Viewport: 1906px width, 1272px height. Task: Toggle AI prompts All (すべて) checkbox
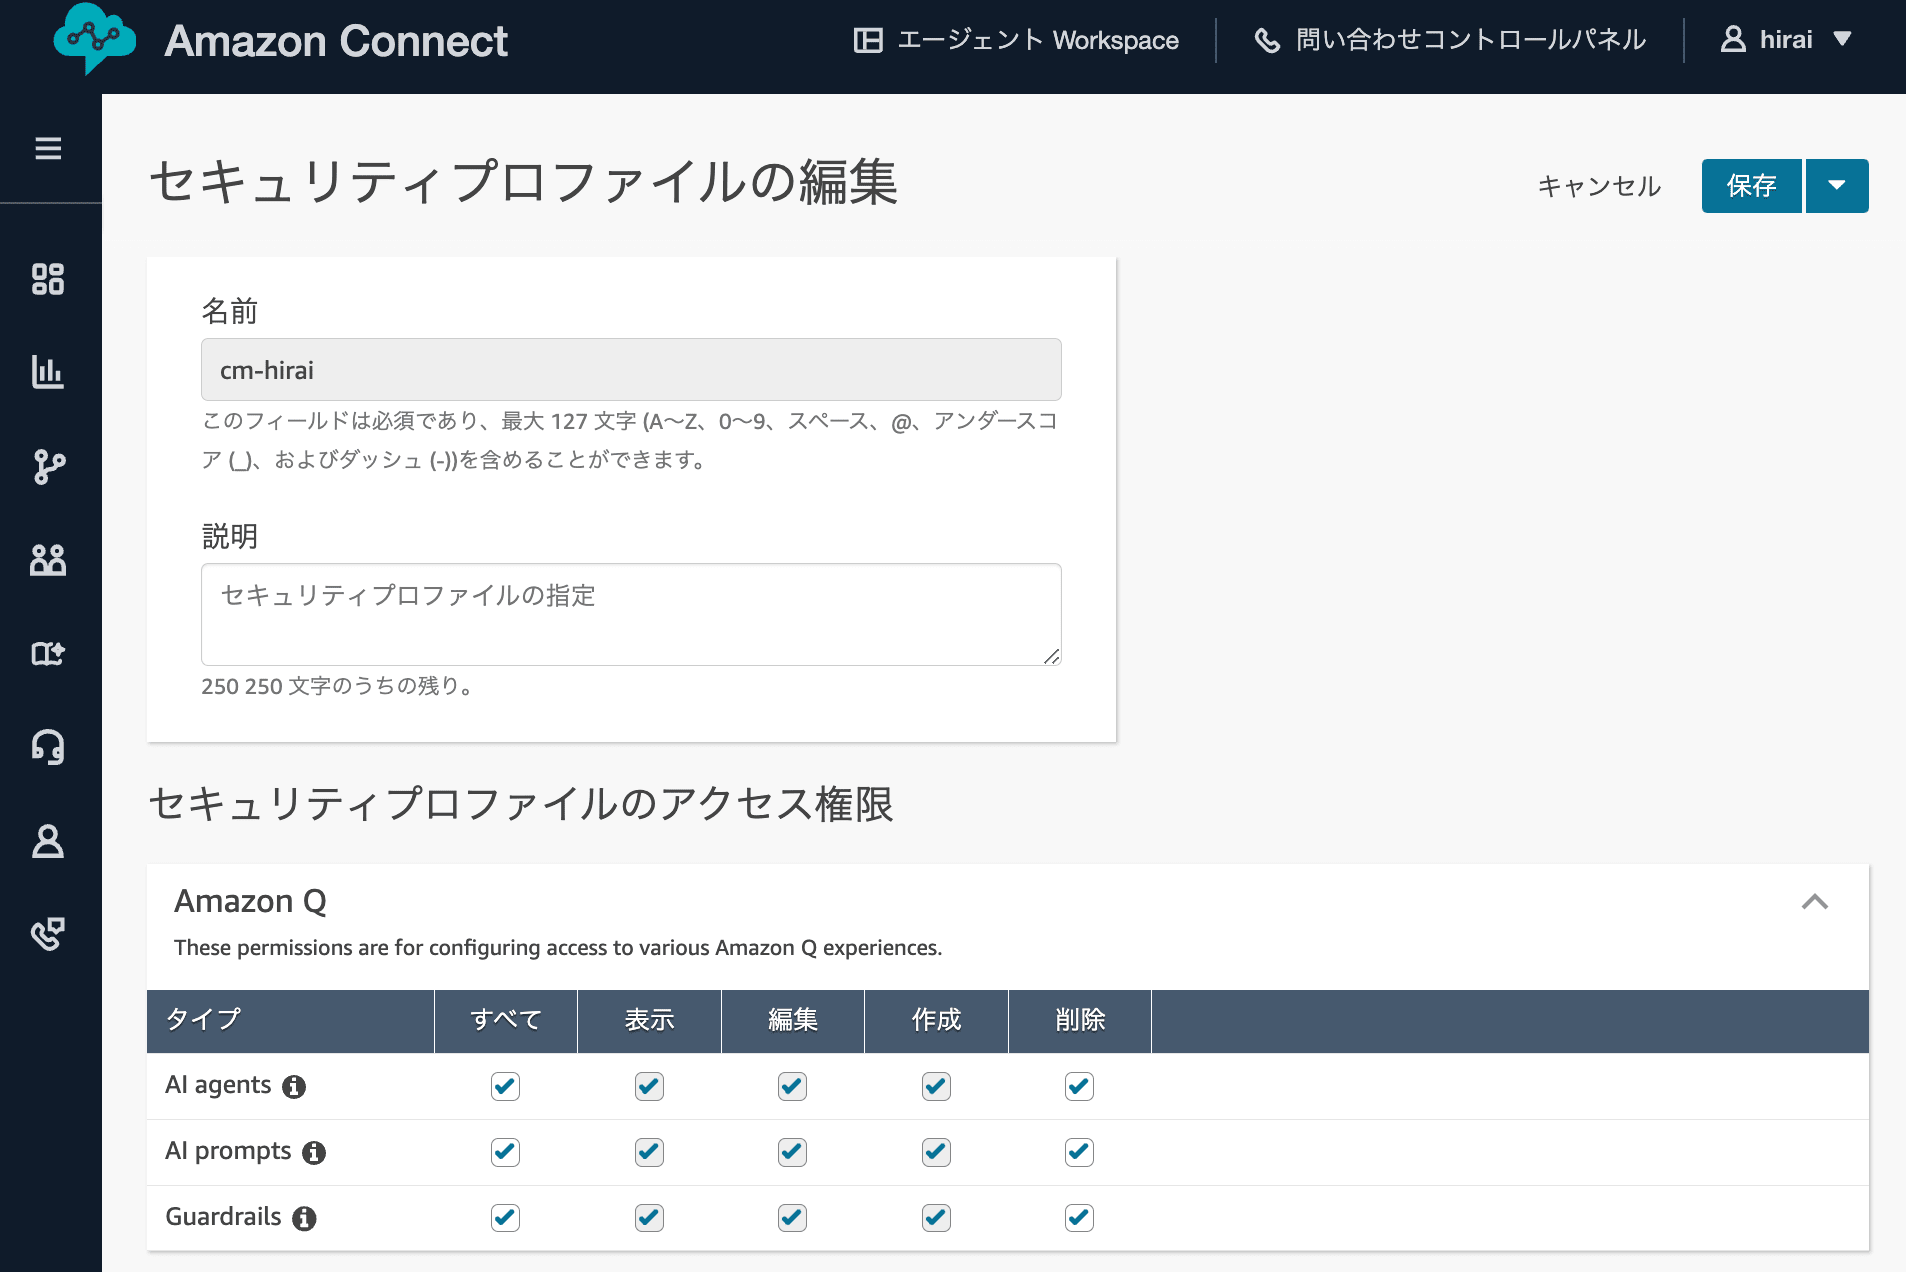(x=505, y=1152)
